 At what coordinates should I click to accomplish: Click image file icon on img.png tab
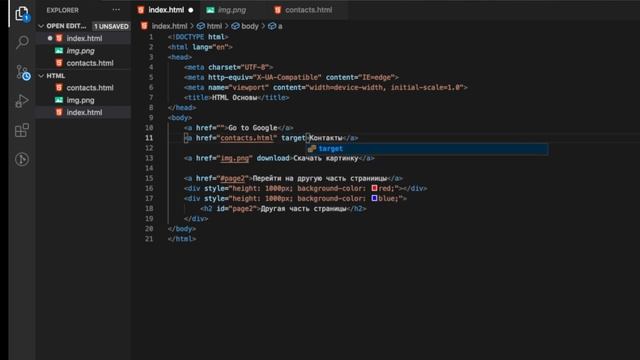click(210, 10)
